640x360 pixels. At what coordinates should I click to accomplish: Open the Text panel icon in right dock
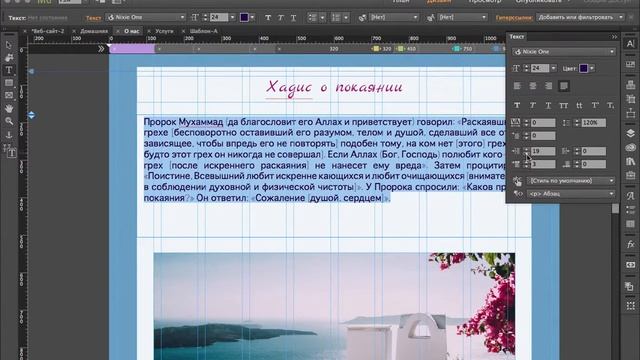[630, 44]
